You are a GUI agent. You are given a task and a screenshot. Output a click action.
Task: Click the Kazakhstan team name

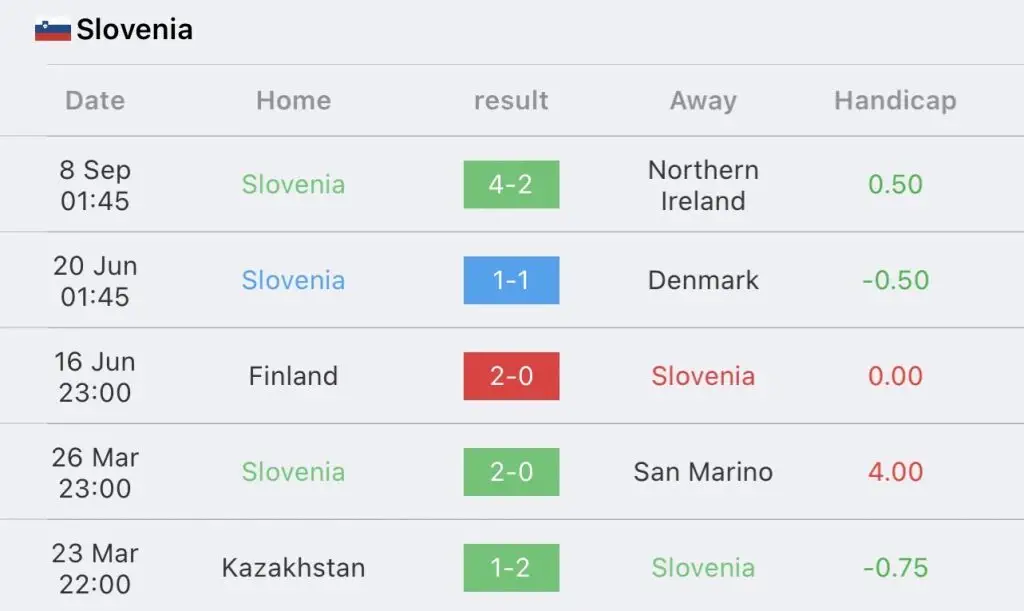(x=293, y=568)
